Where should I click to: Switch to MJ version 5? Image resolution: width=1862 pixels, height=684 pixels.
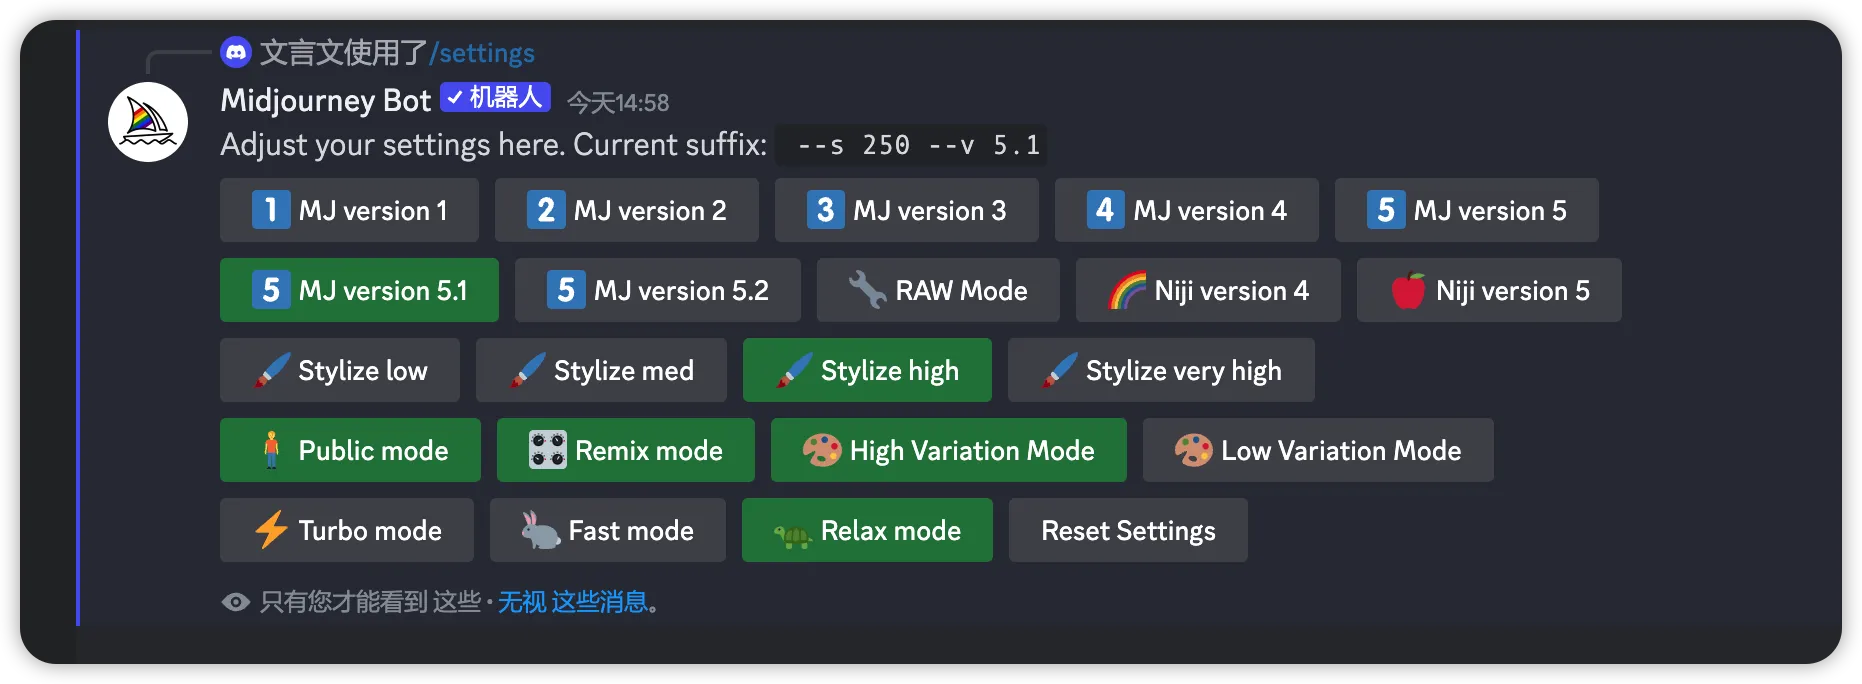pyautogui.click(x=1467, y=210)
